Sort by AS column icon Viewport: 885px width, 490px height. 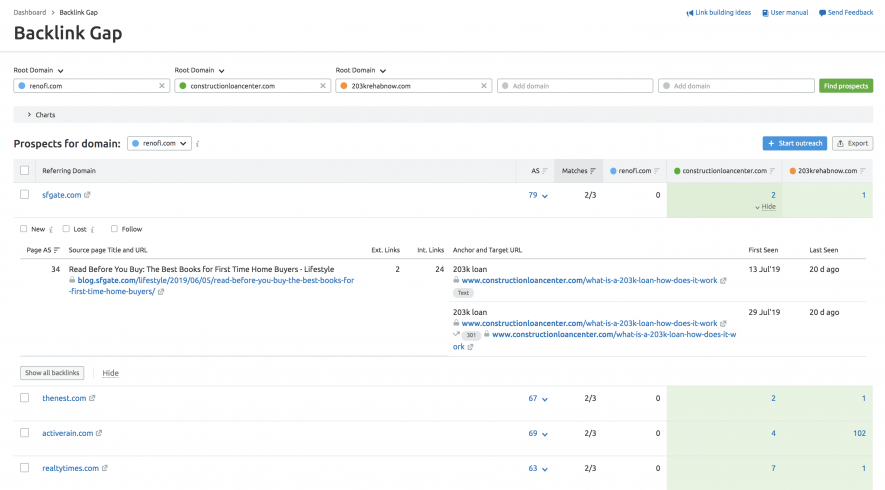(x=545, y=171)
